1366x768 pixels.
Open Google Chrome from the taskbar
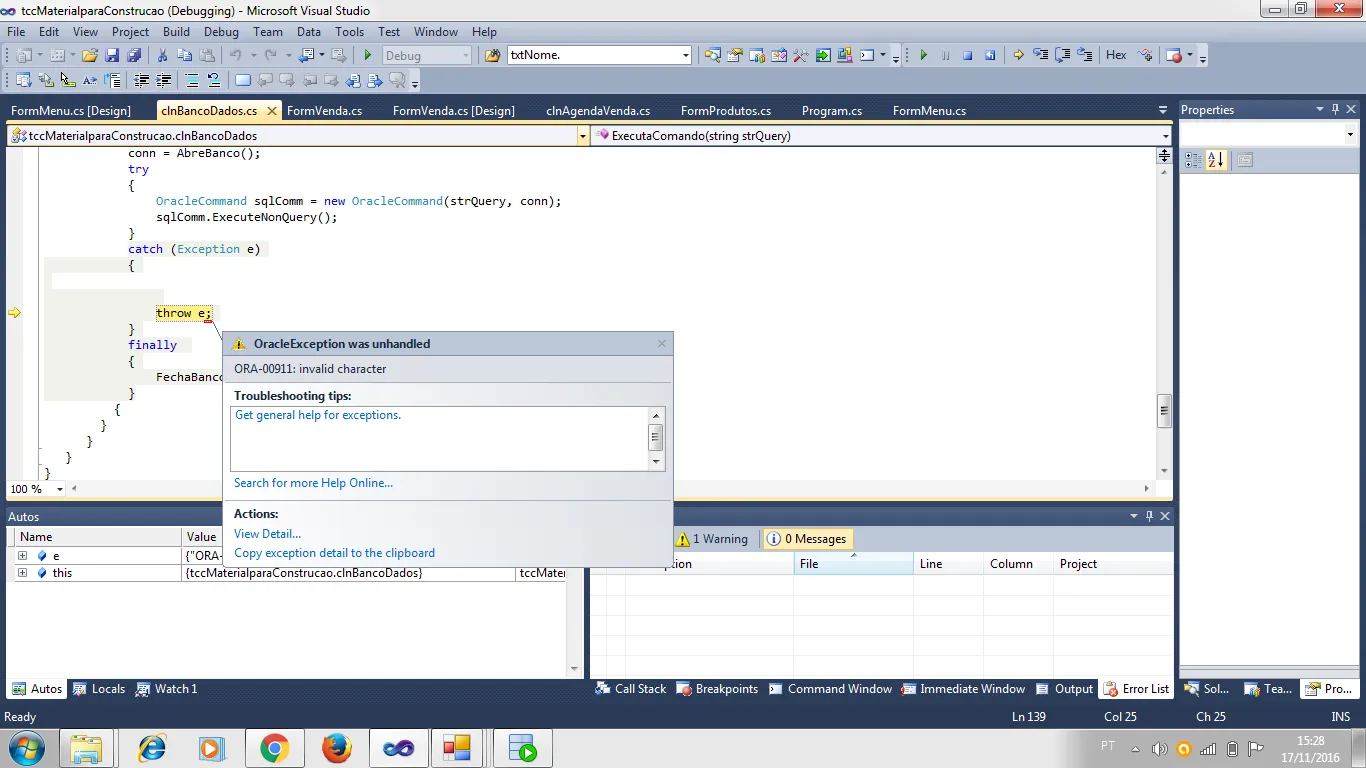coord(275,748)
